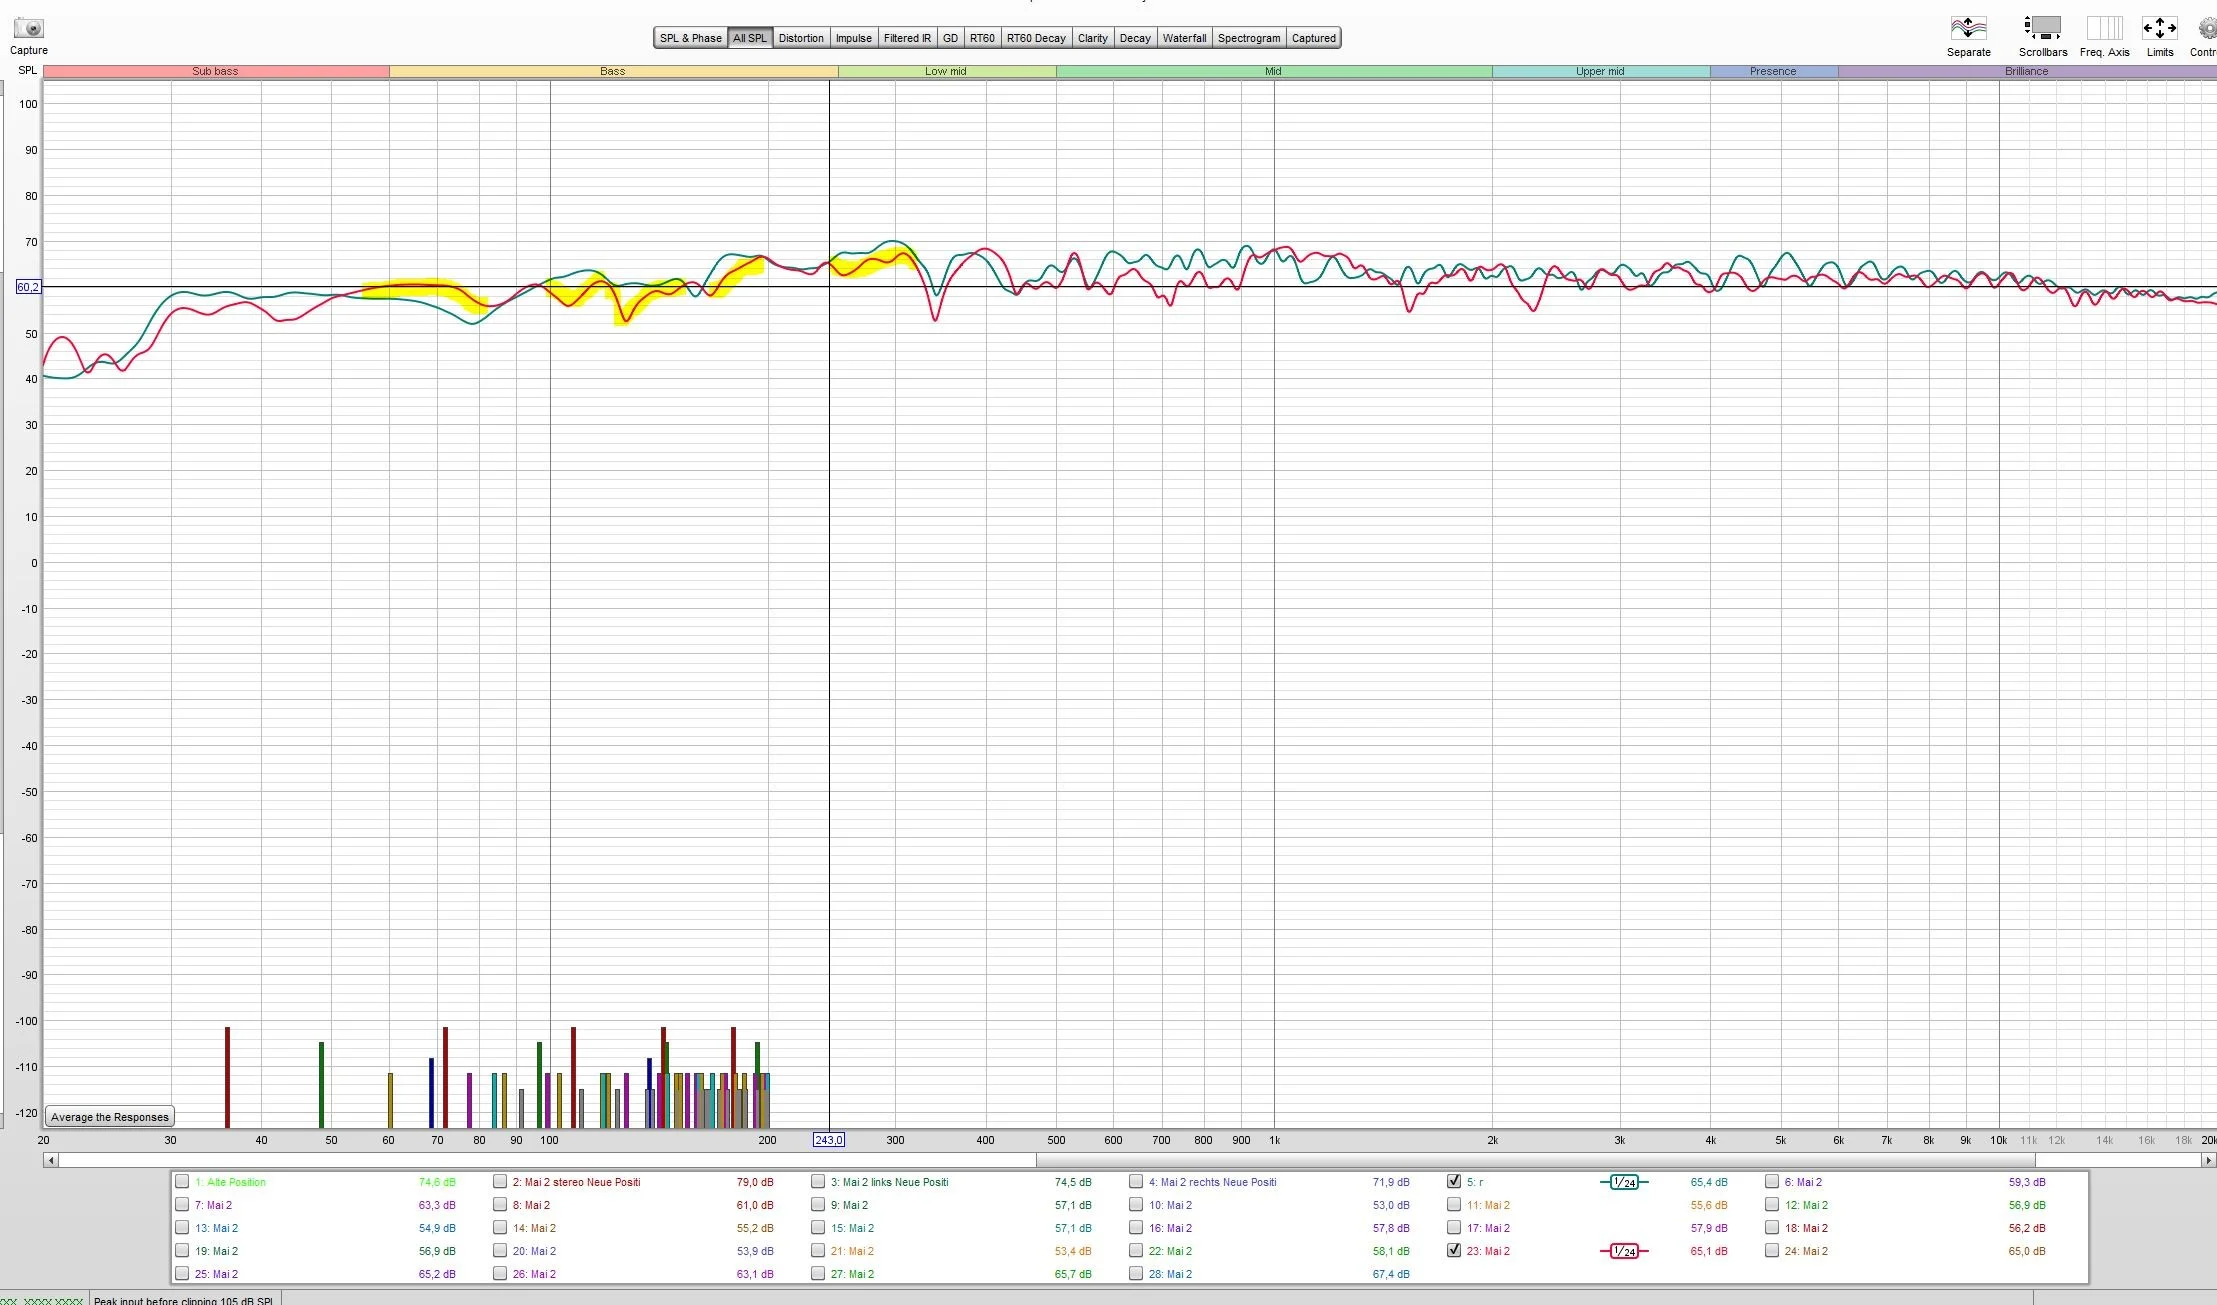2217x1305 pixels.
Task: Switch to the Distortion tab
Action: tap(801, 38)
